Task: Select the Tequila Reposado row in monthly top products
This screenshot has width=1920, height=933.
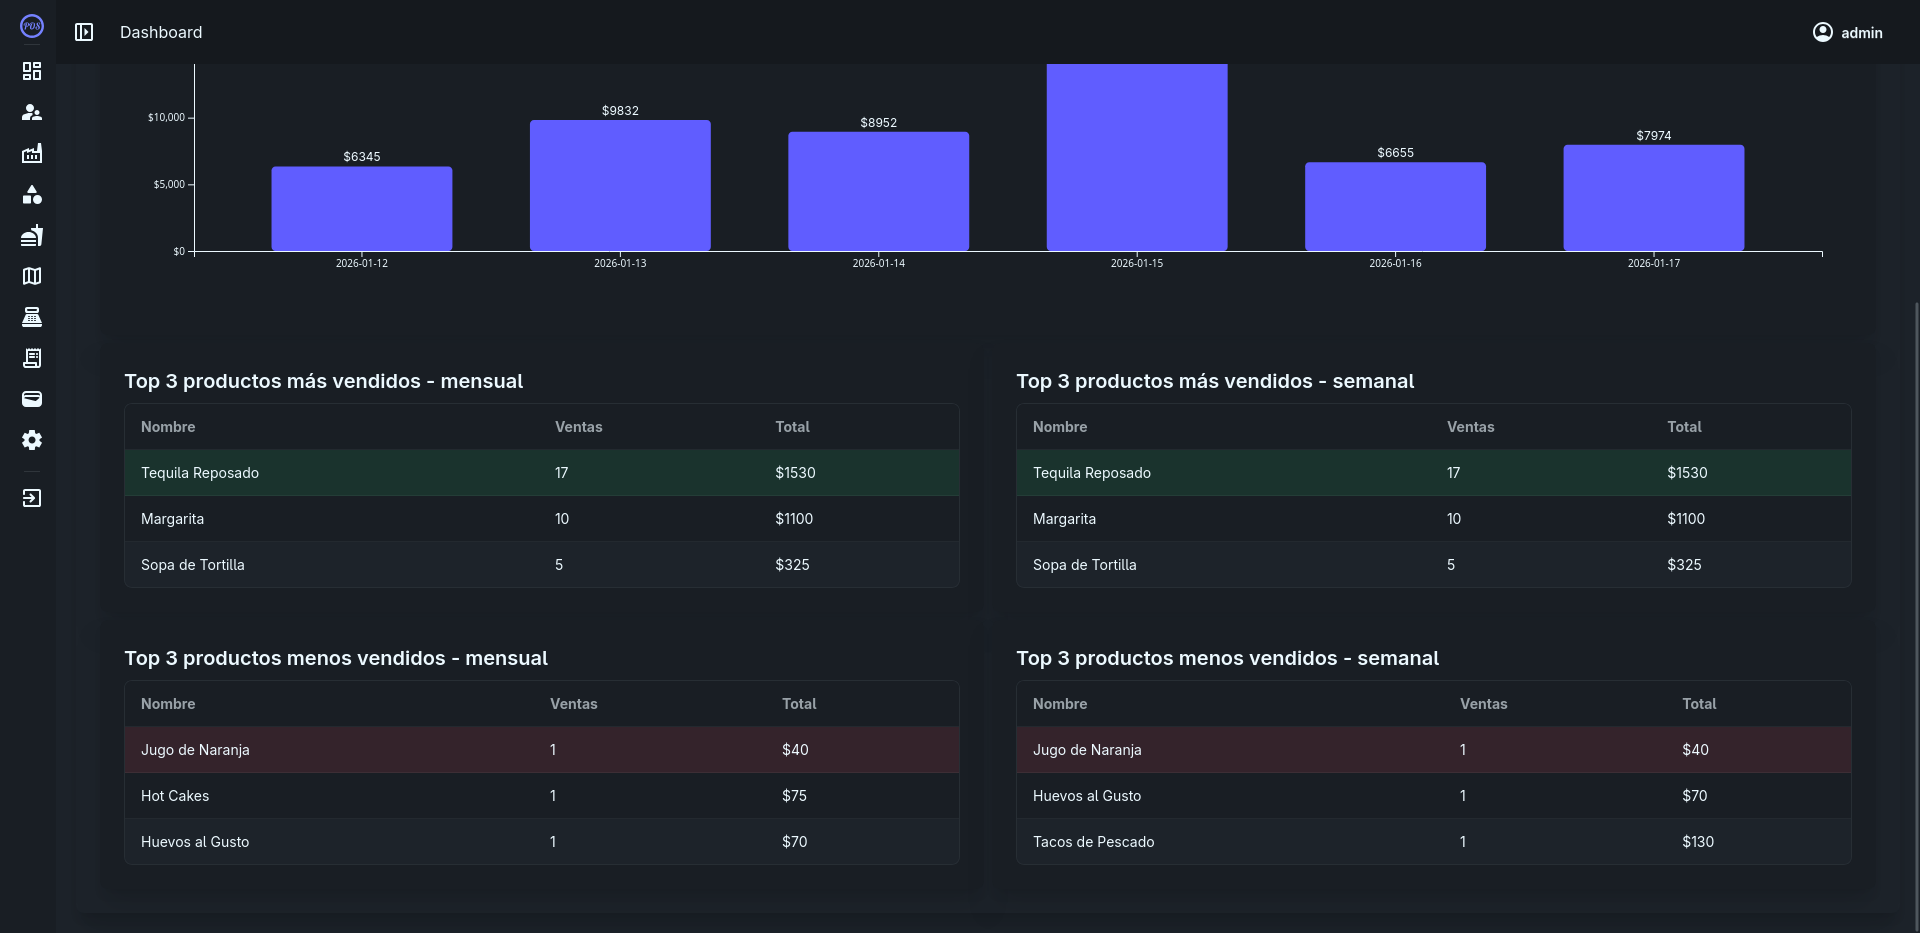Action: pyautogui.click(x=540, y=472)
